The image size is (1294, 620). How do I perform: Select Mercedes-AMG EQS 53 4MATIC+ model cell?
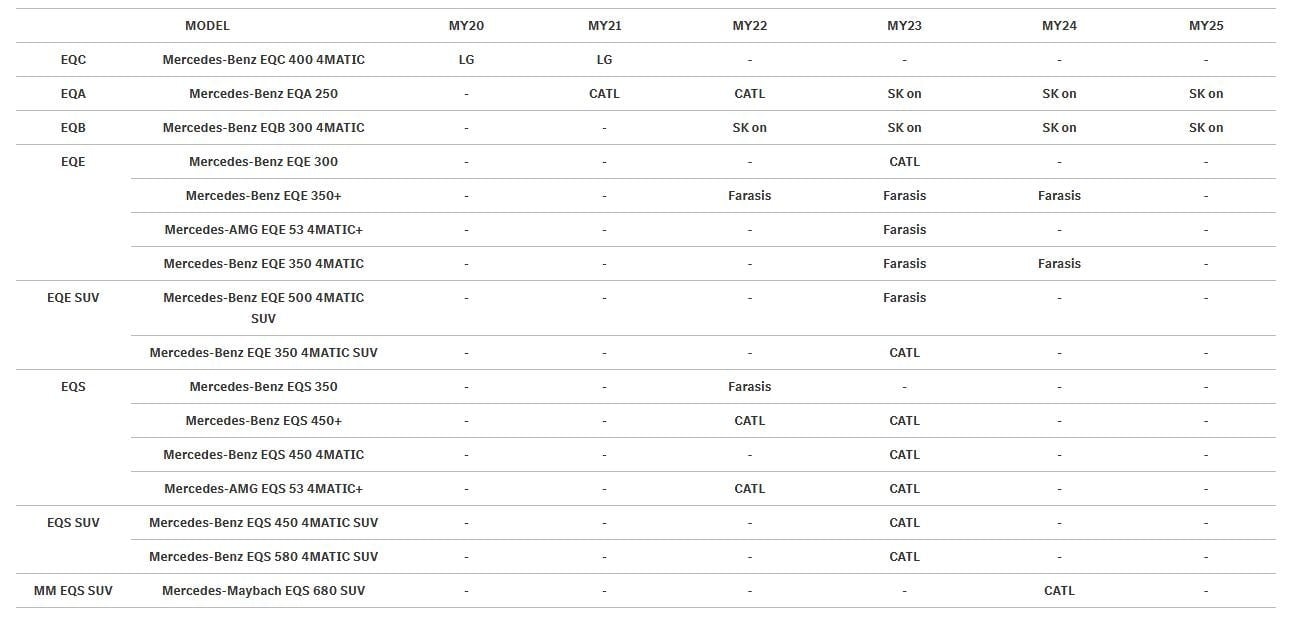pos(264,489)
